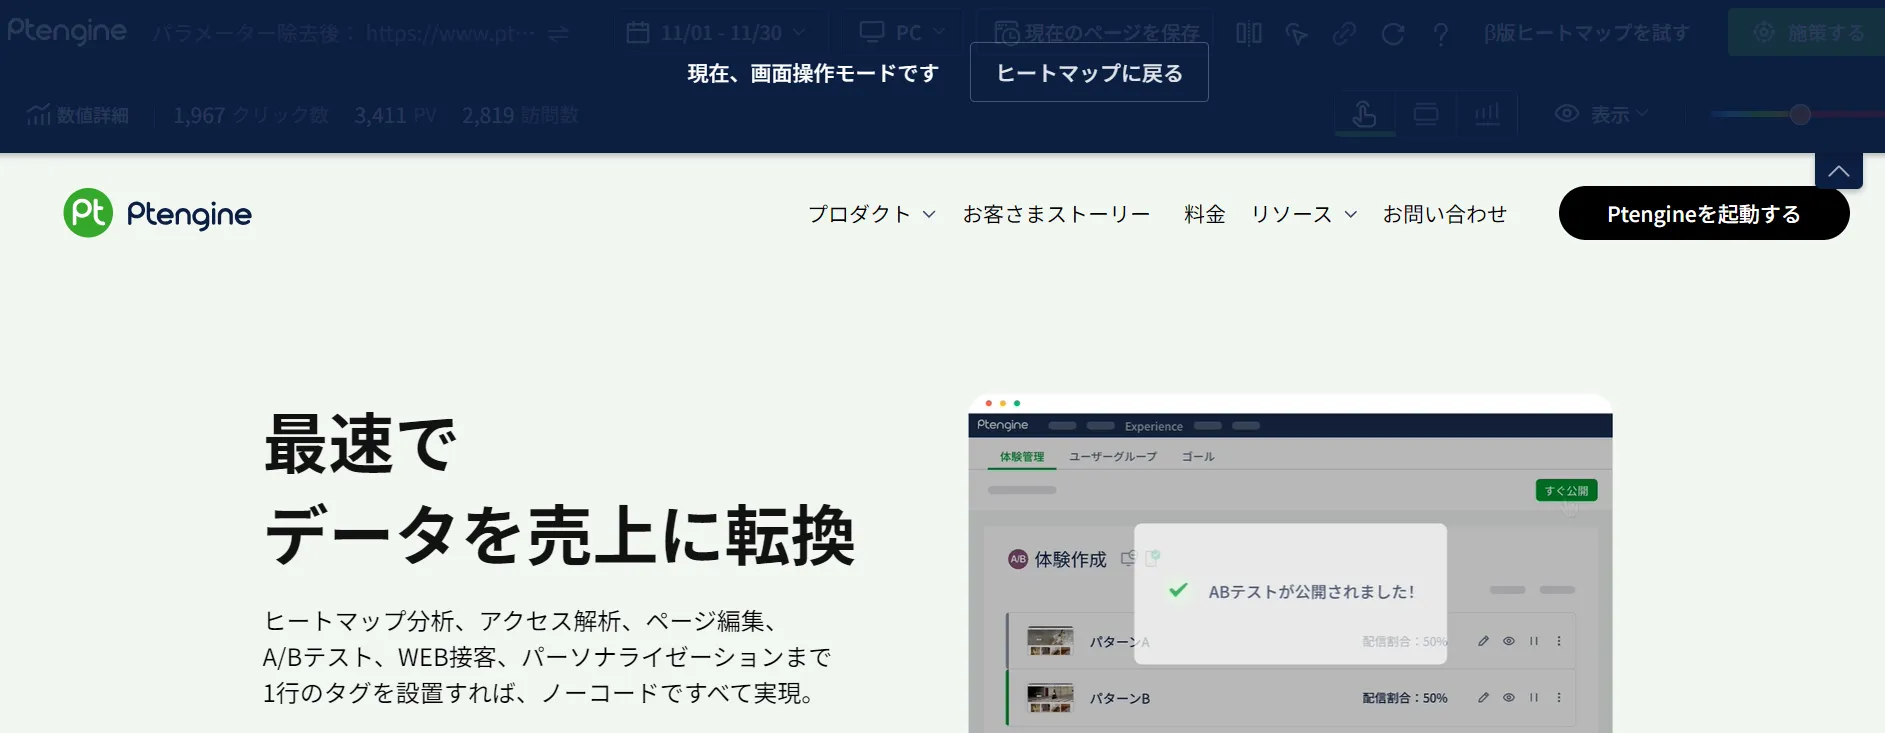This screenshot has height=733, width=1885.
Task: Select the click heatmap hand icon
Action: 1364,115
